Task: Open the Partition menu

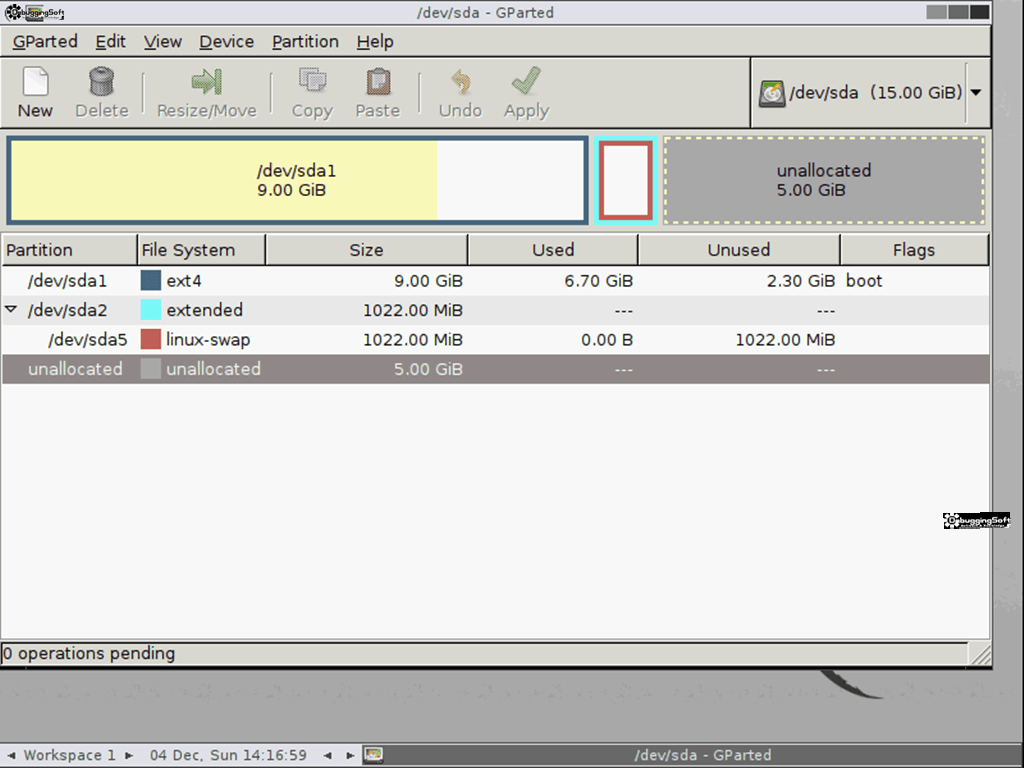Action: [x=305, y=42]
